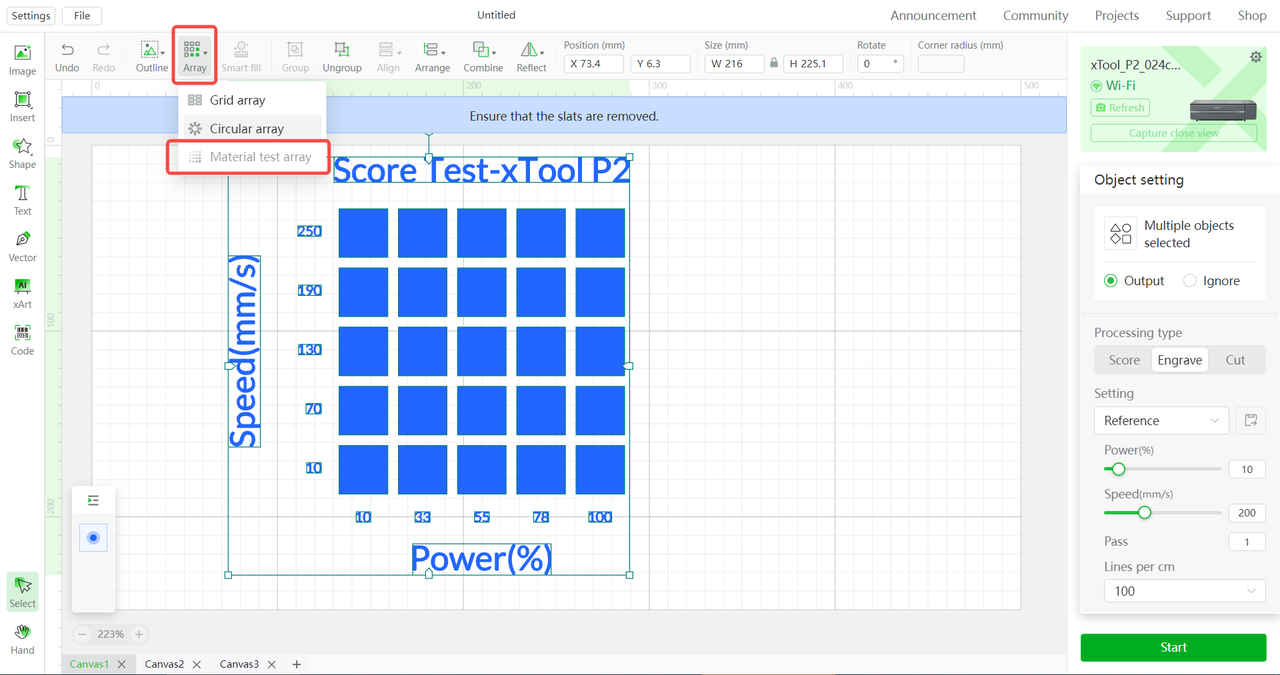Open the Announcement link
The height and width of the screenshot is (675, 1280).
[x=933, y=16]
